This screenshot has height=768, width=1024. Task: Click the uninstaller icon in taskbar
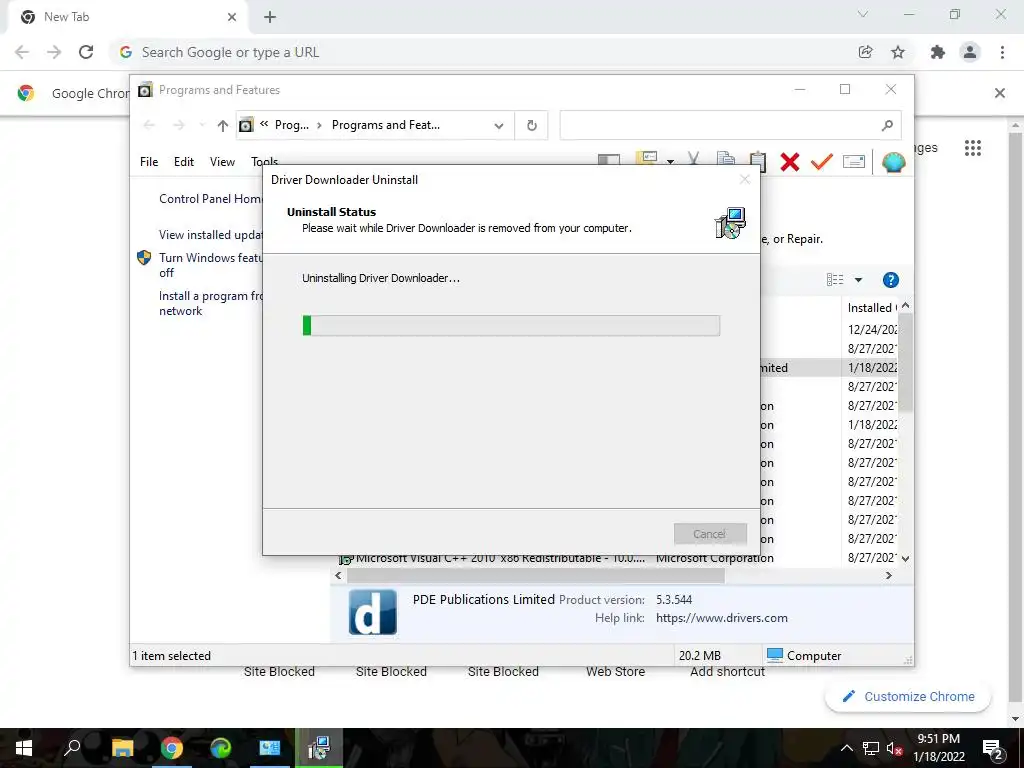click(x=319, y=748)
